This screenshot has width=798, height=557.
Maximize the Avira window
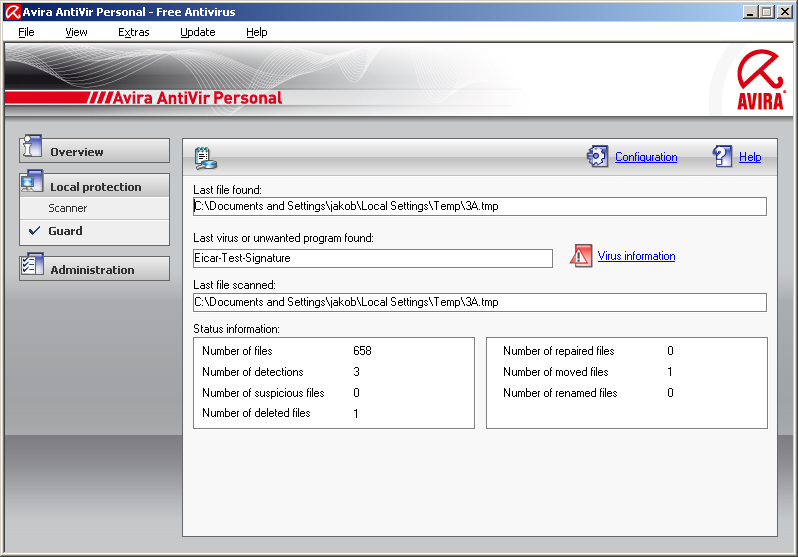(x=766, y=12)
